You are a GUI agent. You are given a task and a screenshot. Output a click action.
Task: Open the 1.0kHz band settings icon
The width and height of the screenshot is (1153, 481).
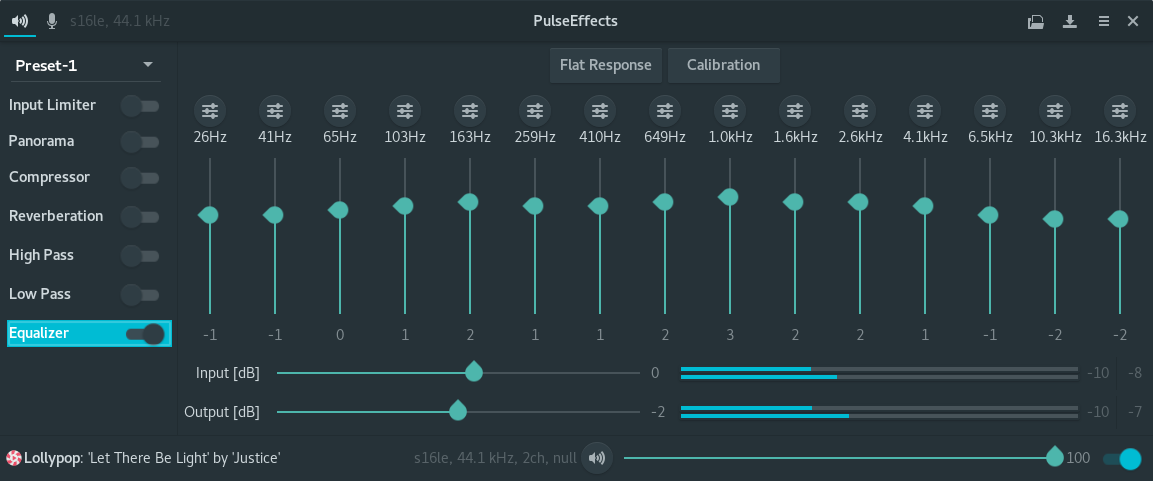click(x=729, y=110)
